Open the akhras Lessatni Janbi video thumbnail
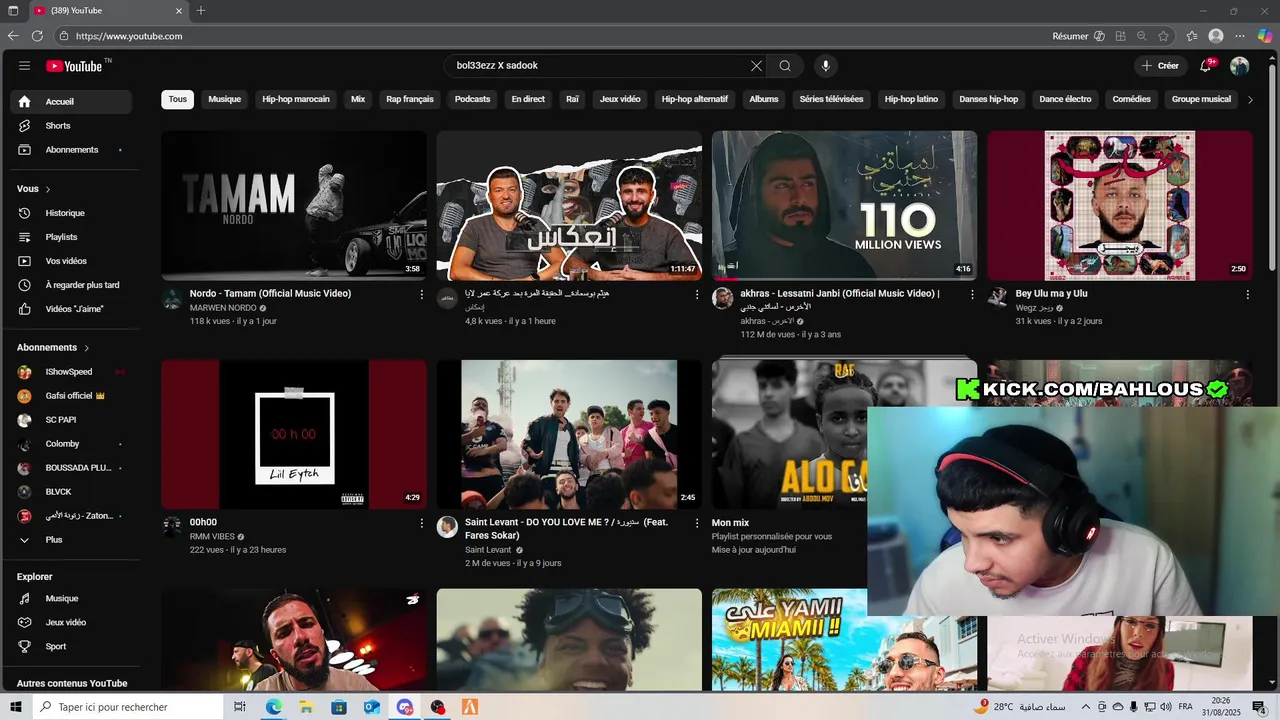Screen dimensions: 1280x720 (x=844, y=205)
